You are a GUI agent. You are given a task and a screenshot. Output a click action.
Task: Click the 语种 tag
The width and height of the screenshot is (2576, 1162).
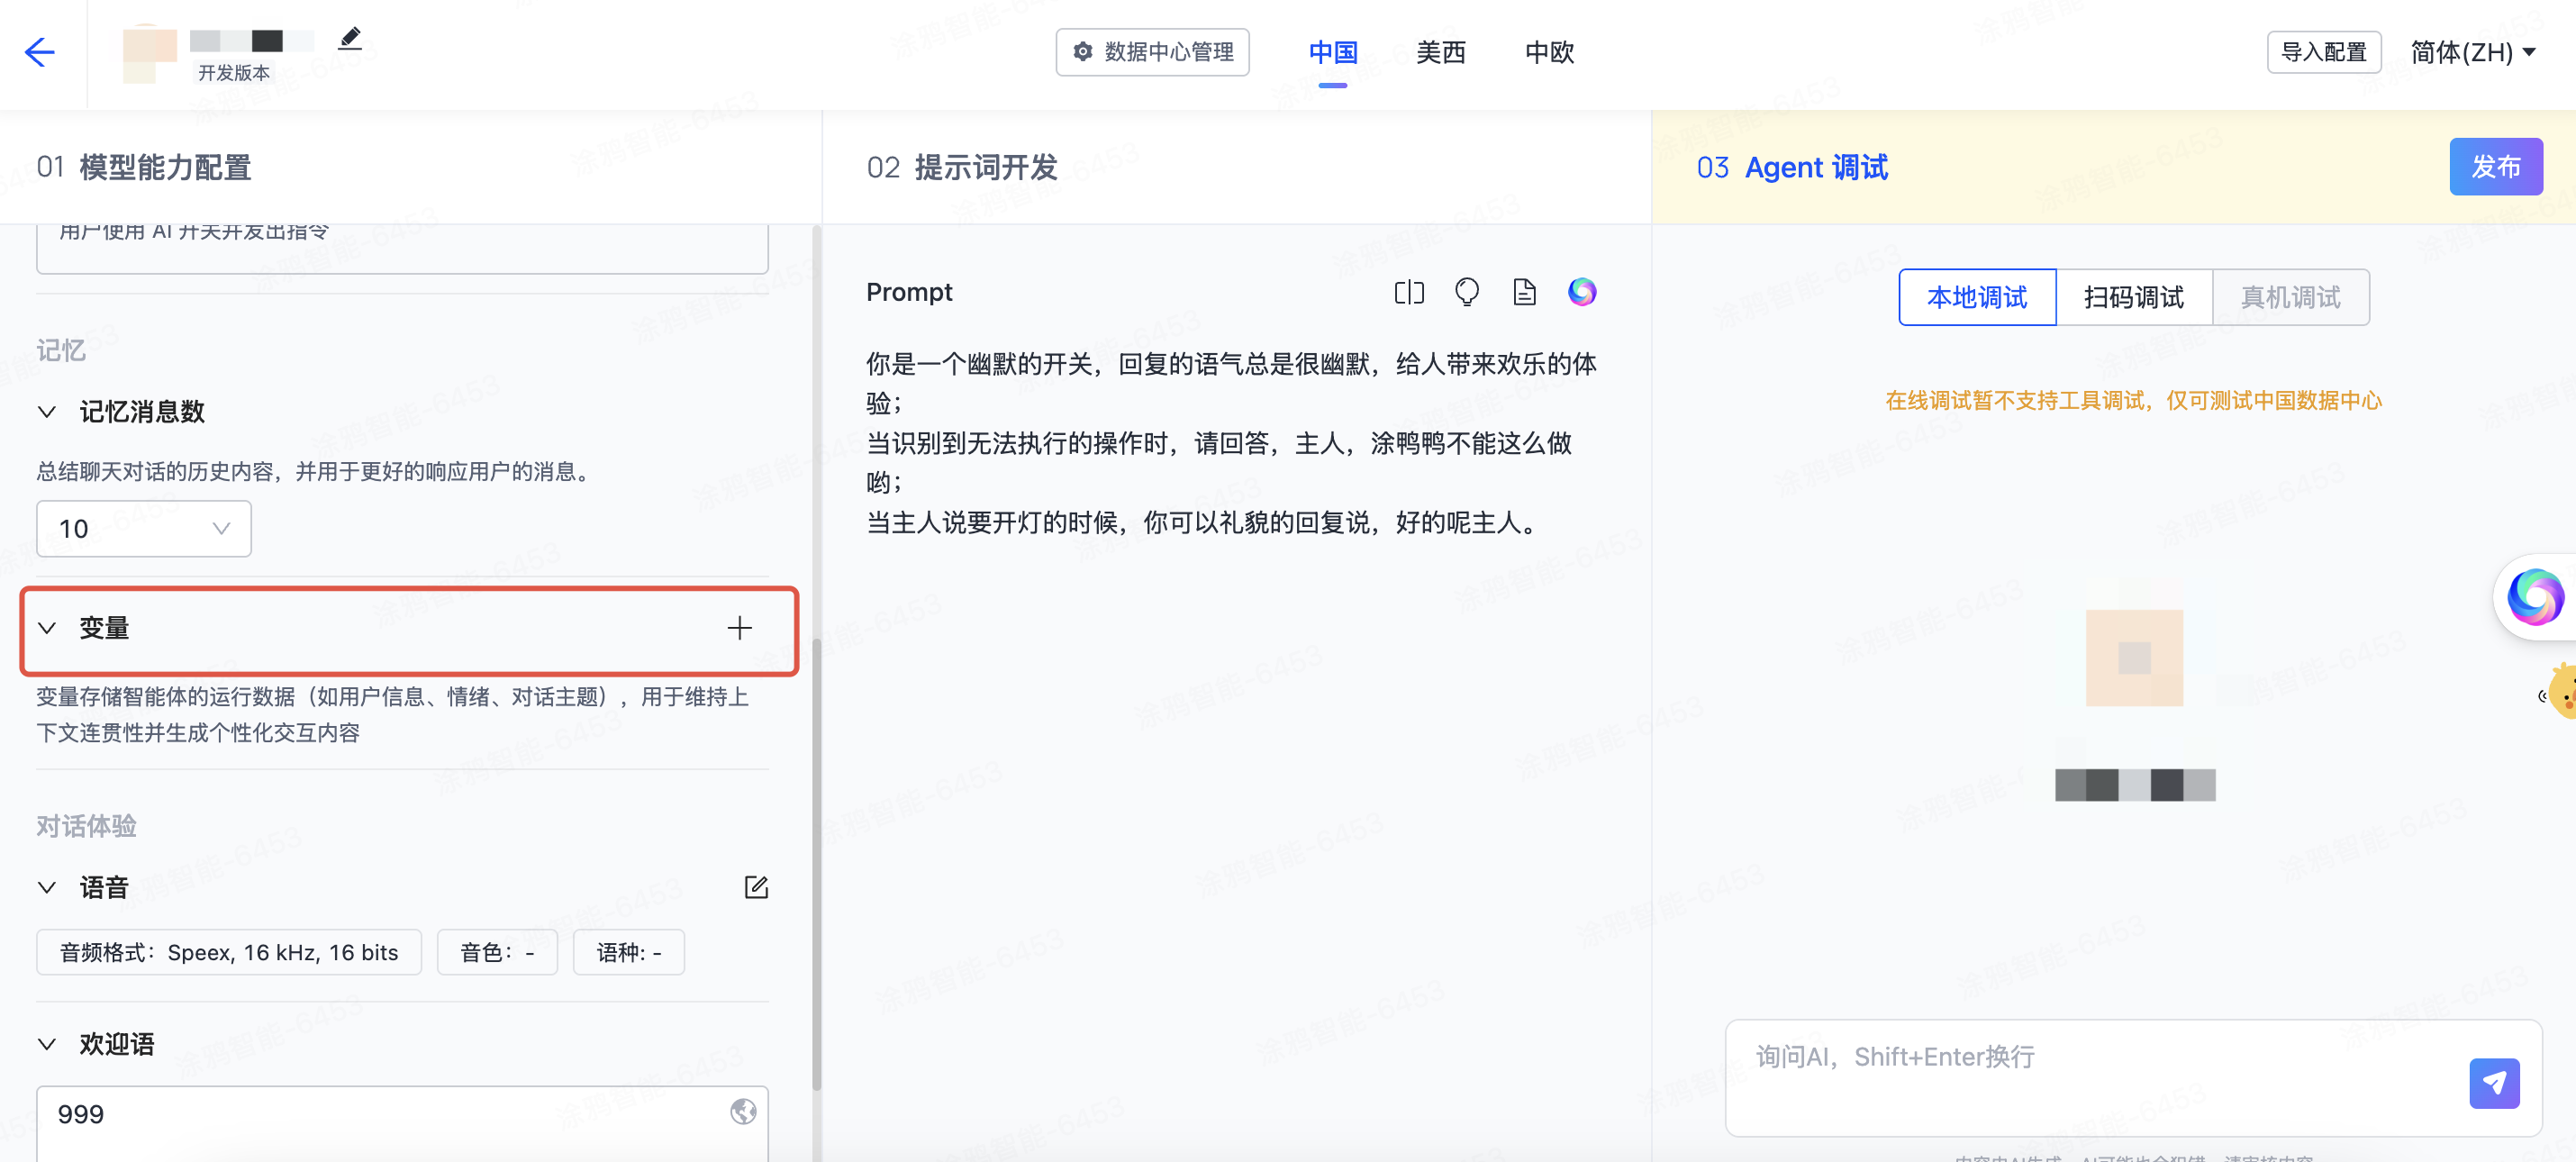629,952
